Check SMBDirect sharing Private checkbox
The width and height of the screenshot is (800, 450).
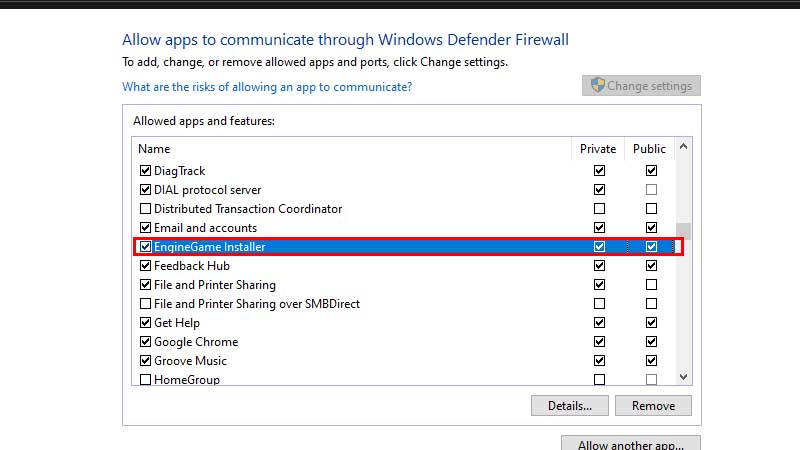pyautogui.click(x=599, y=304)
